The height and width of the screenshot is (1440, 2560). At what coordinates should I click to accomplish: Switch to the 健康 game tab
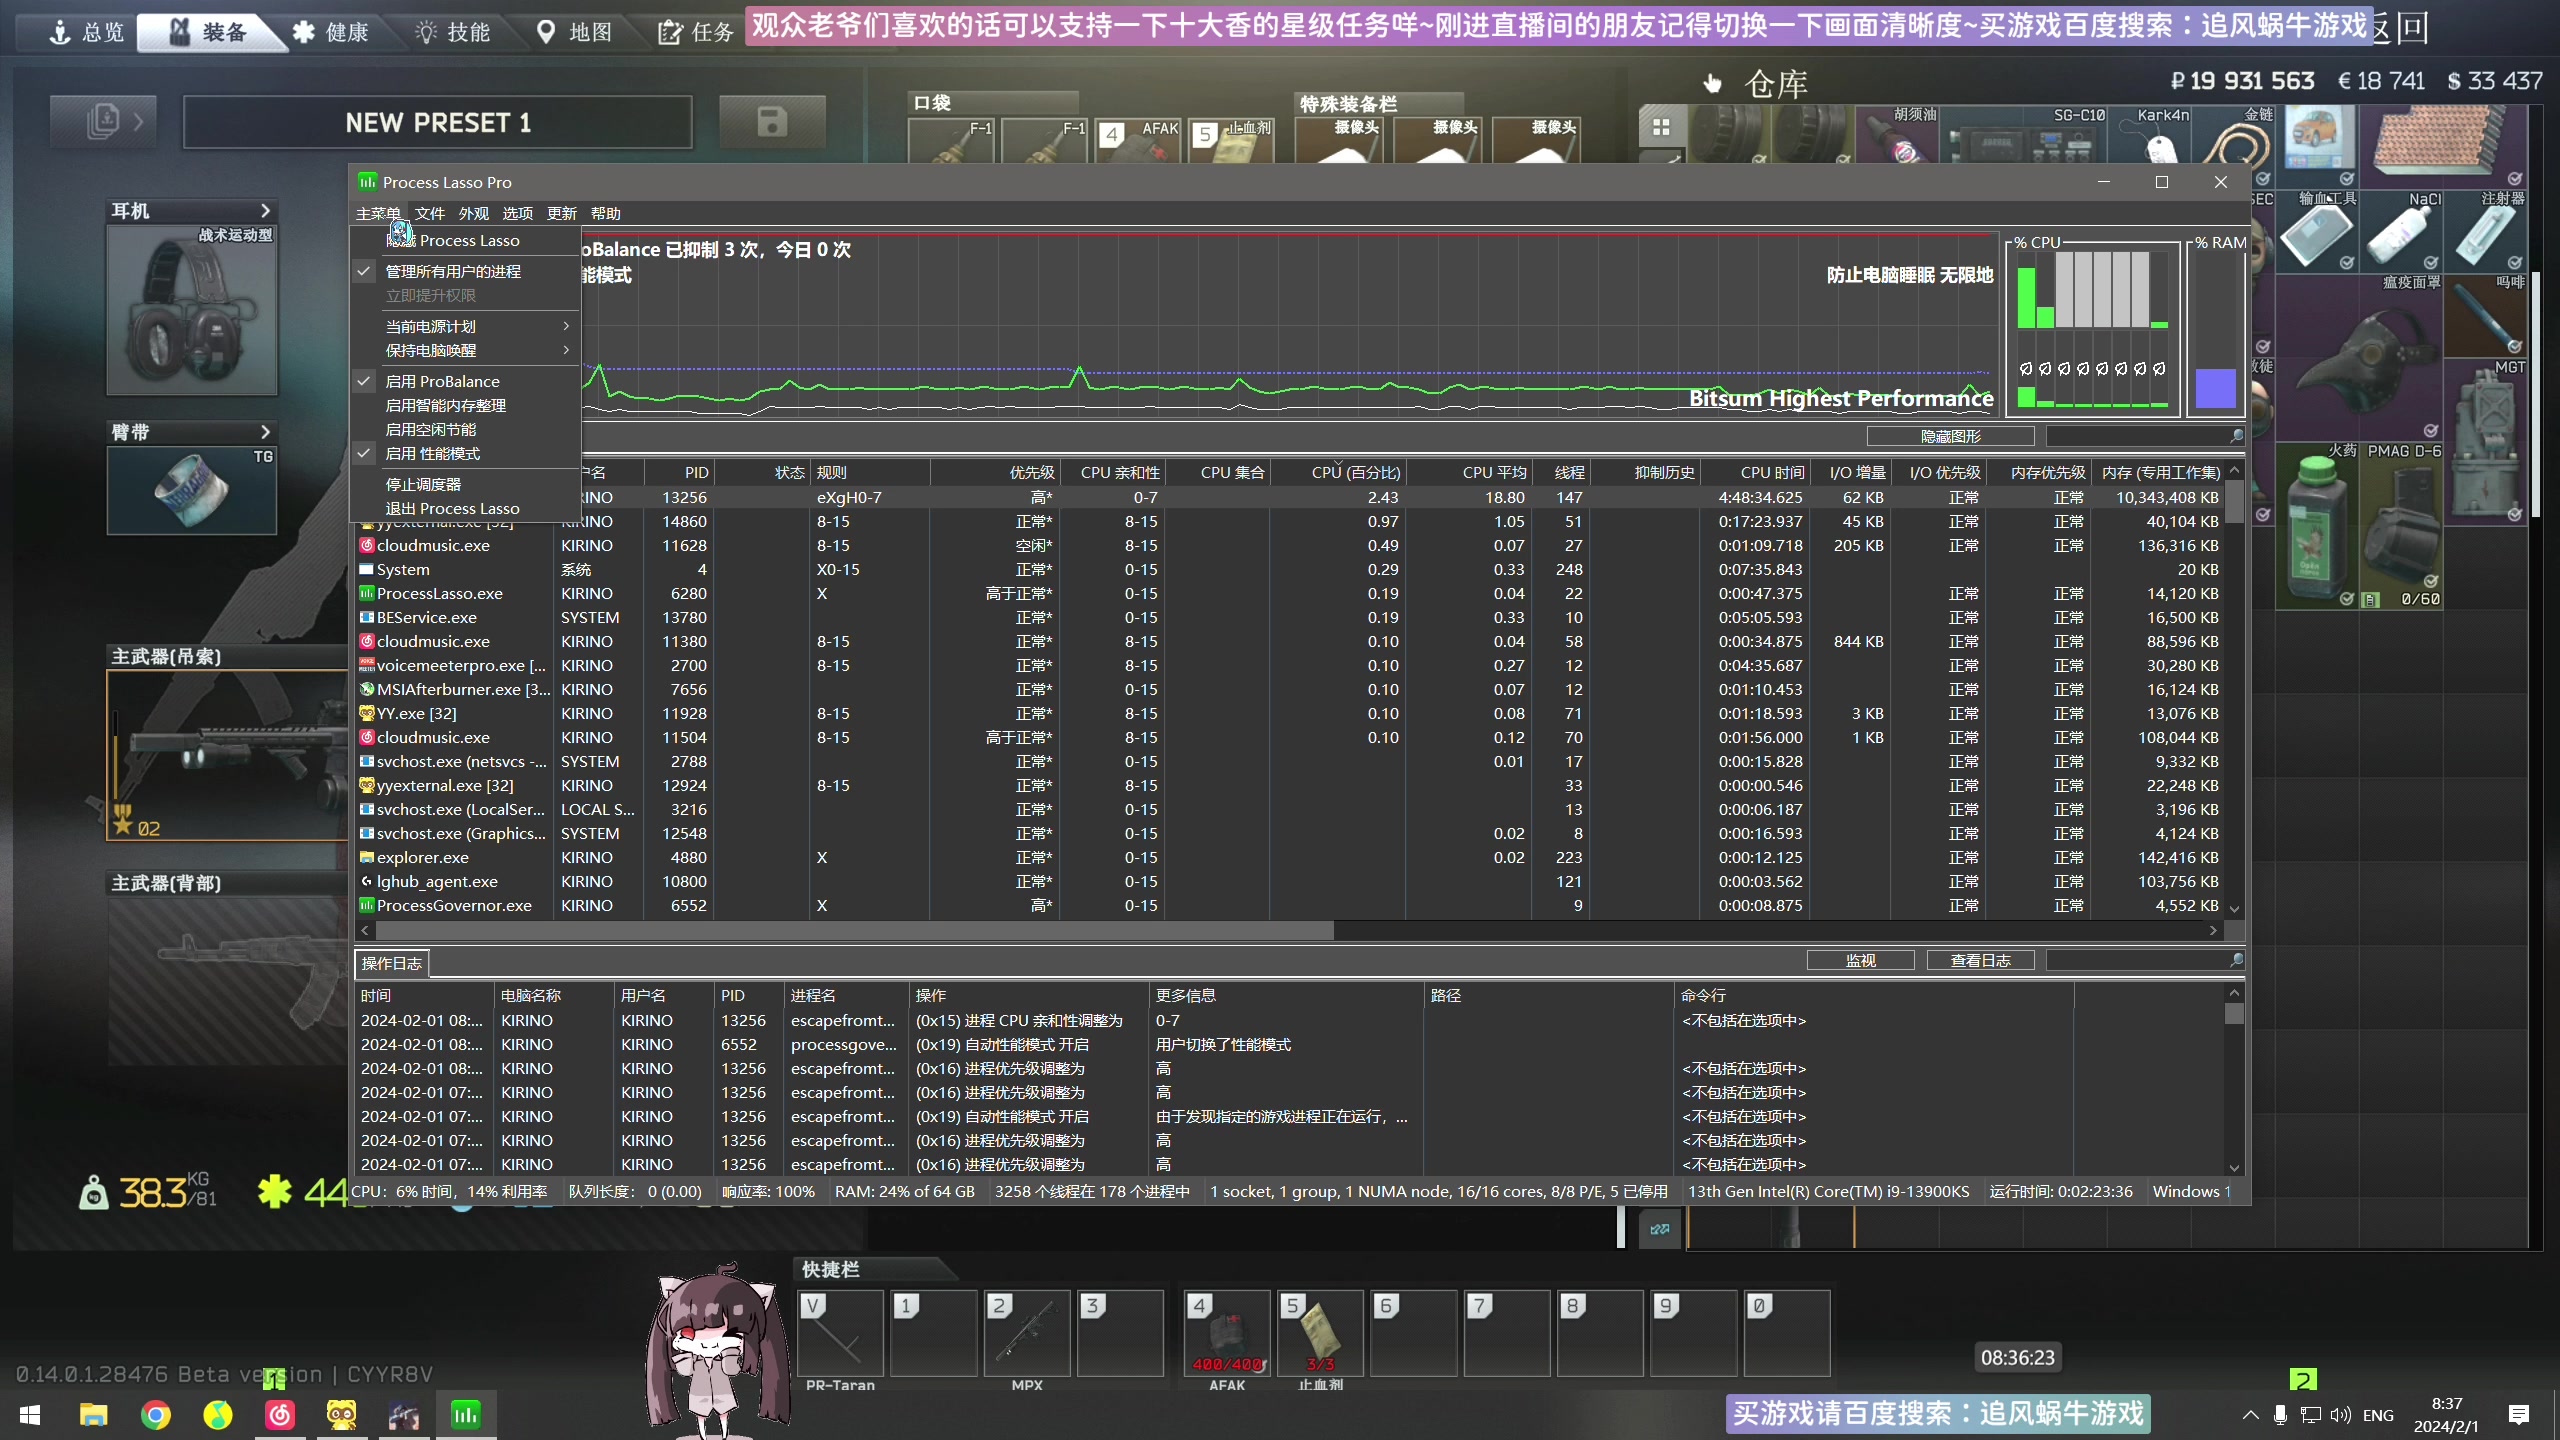(x=332, y=32)
